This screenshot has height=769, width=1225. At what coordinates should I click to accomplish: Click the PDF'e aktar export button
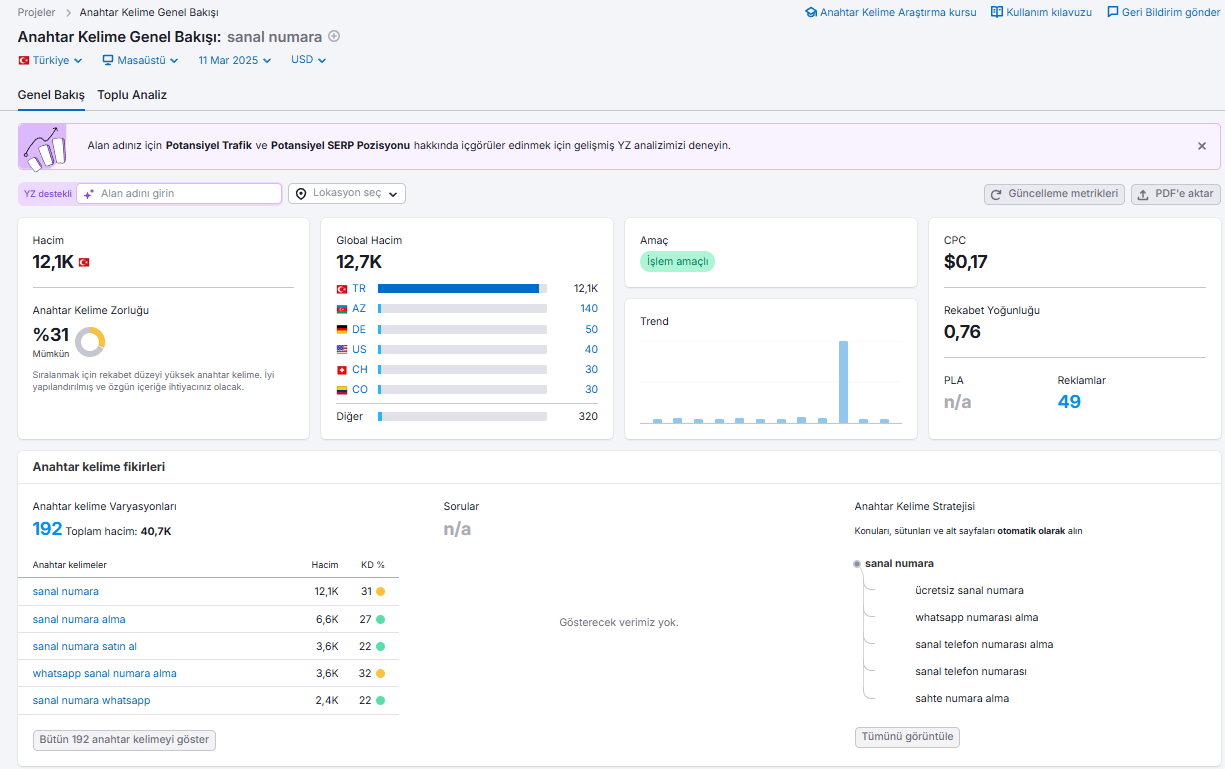(1175, 194)
